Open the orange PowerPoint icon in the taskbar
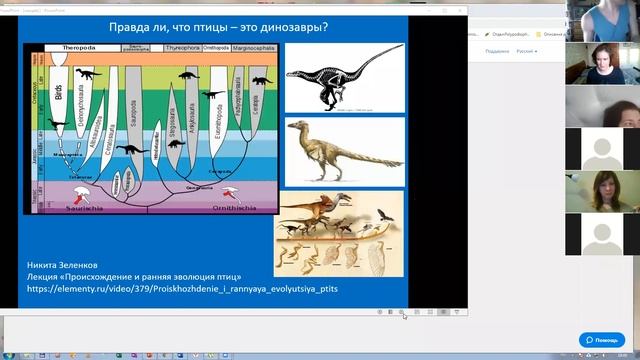The image size is (640, 360). (x=149, y=356)
